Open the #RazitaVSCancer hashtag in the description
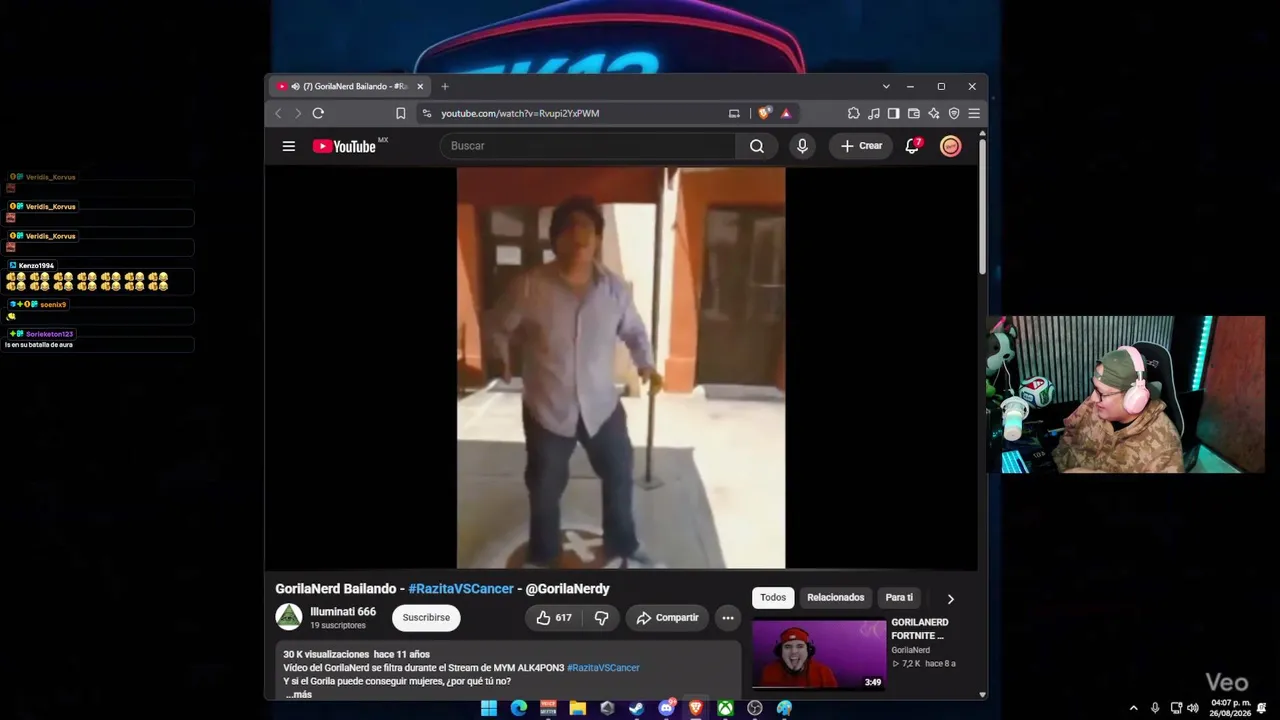Screen dimensions: 1280x720 point(603,668)
